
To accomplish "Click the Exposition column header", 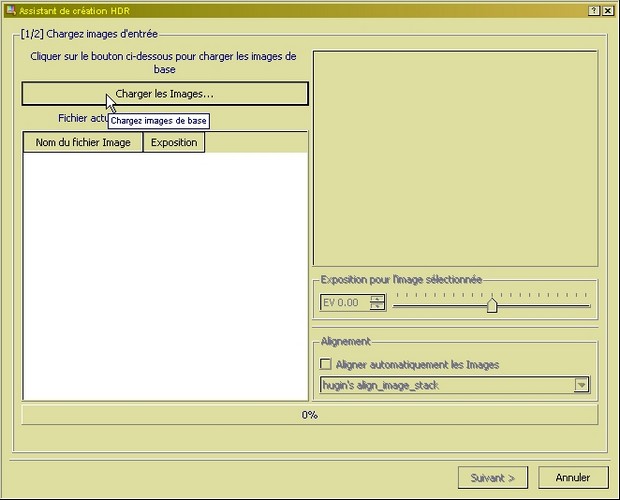I will pos(174,142).
